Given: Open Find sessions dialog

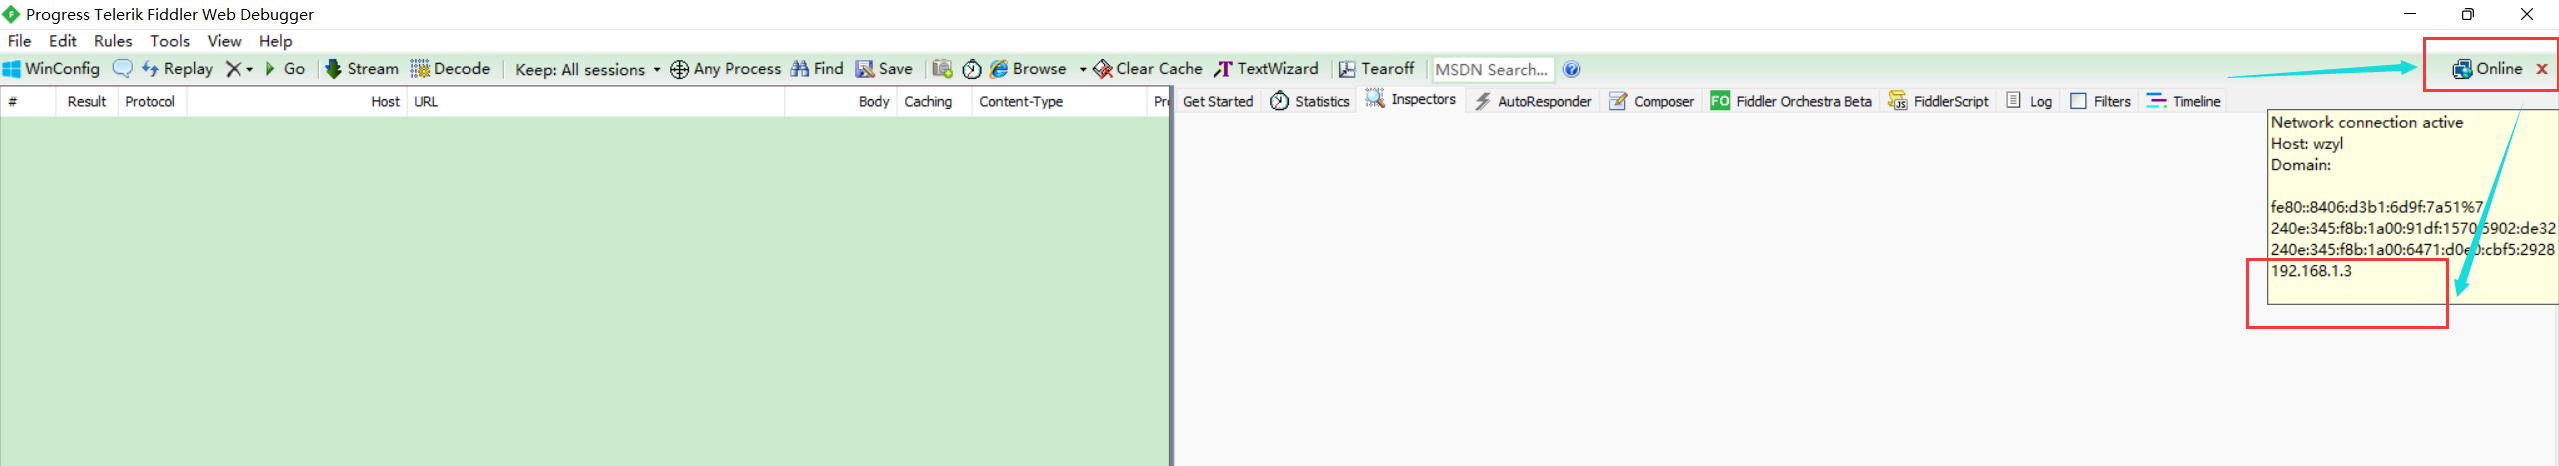Looking at the screenshot, I should pos(817,69).
